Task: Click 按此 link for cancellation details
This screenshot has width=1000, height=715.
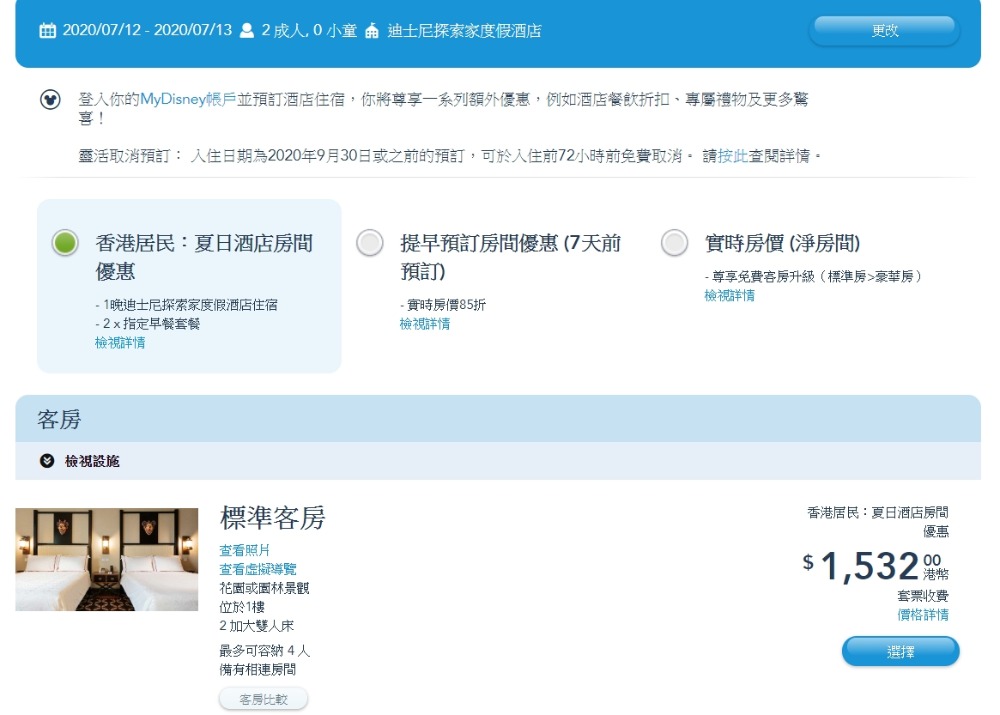Action: point(734,156)
